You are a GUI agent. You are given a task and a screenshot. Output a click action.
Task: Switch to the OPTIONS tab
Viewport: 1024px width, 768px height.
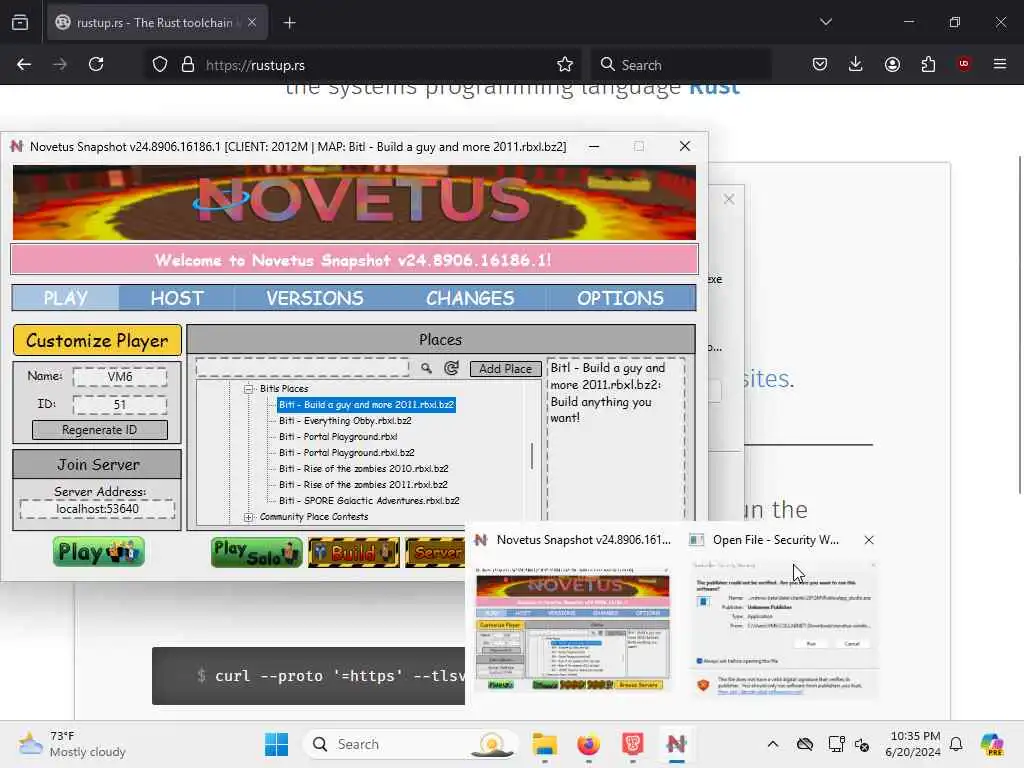click(x=620, y=298)
